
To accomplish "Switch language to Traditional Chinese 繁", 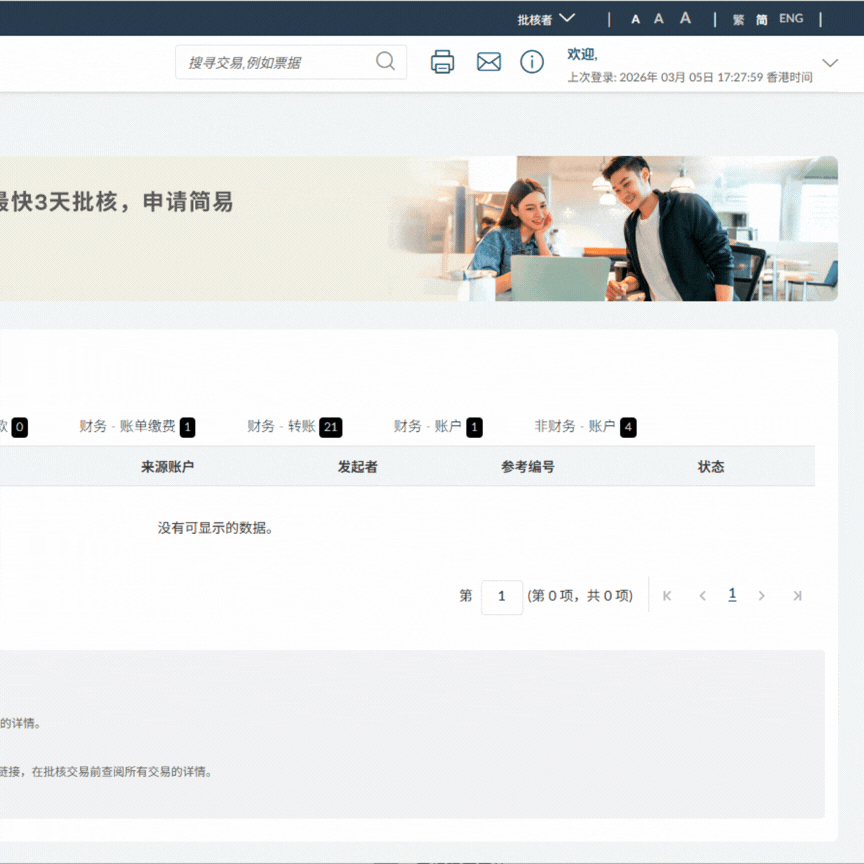I will [x=738, y=20].
